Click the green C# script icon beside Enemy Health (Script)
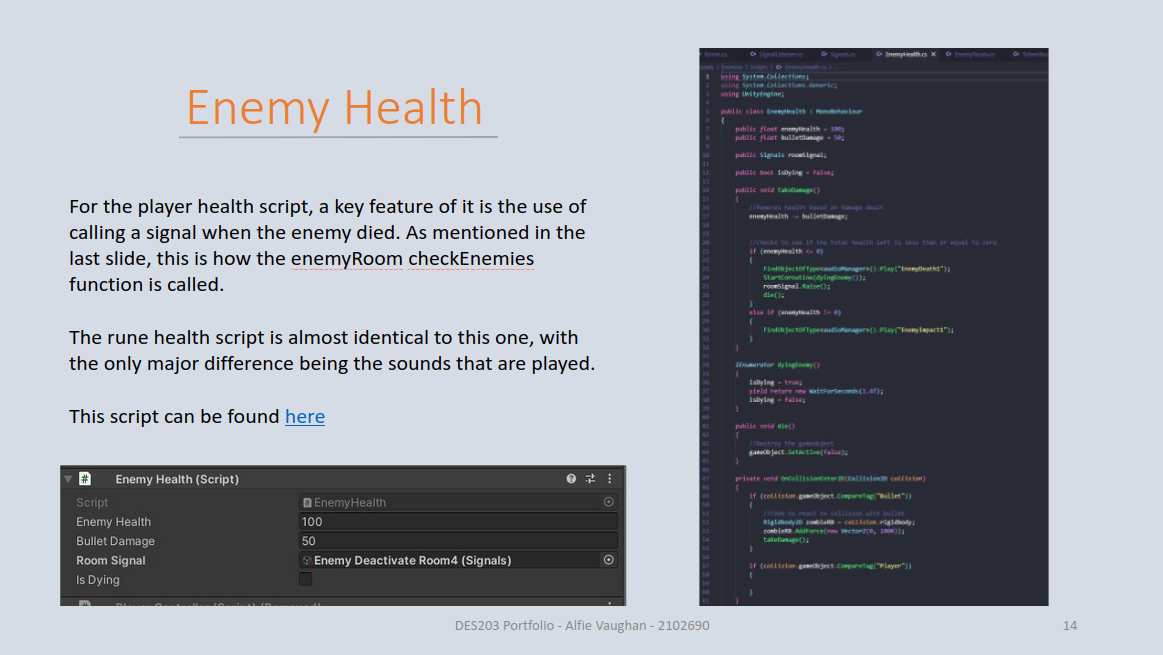The height and width of the screenshot is (655, 1163). 85,479
